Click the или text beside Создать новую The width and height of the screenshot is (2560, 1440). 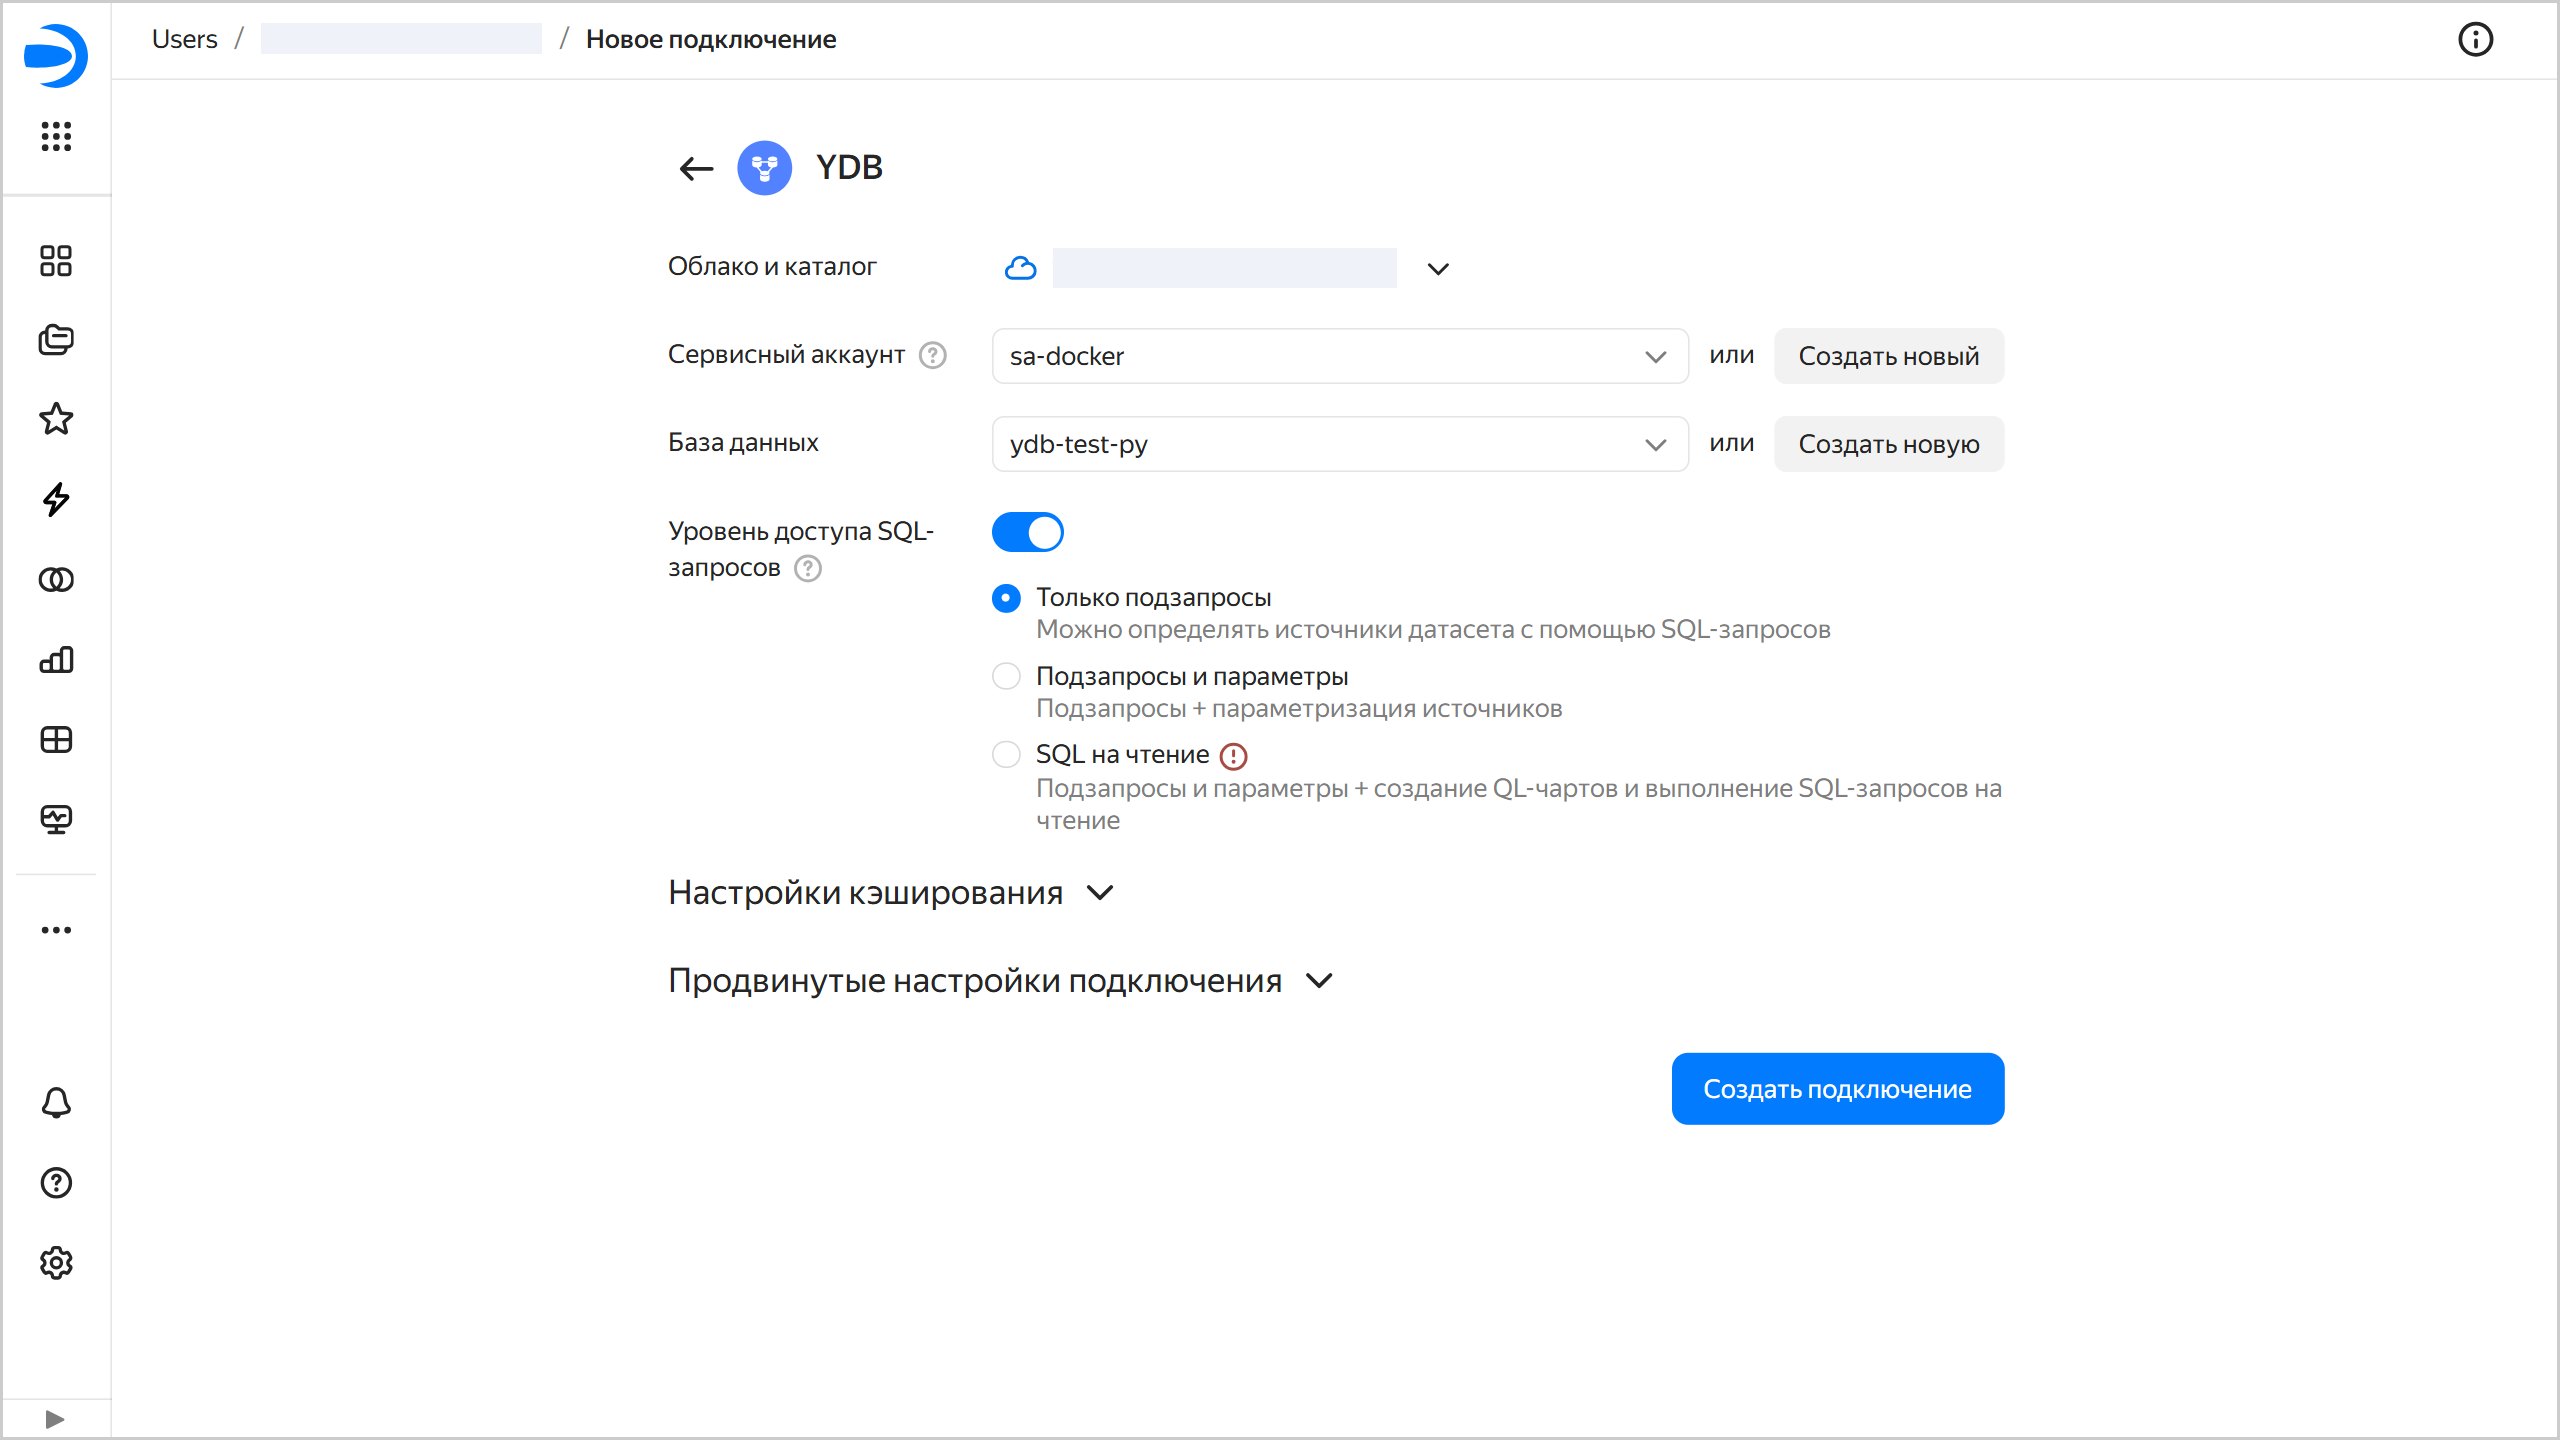pyautogui.click(x=1732, y=443)
